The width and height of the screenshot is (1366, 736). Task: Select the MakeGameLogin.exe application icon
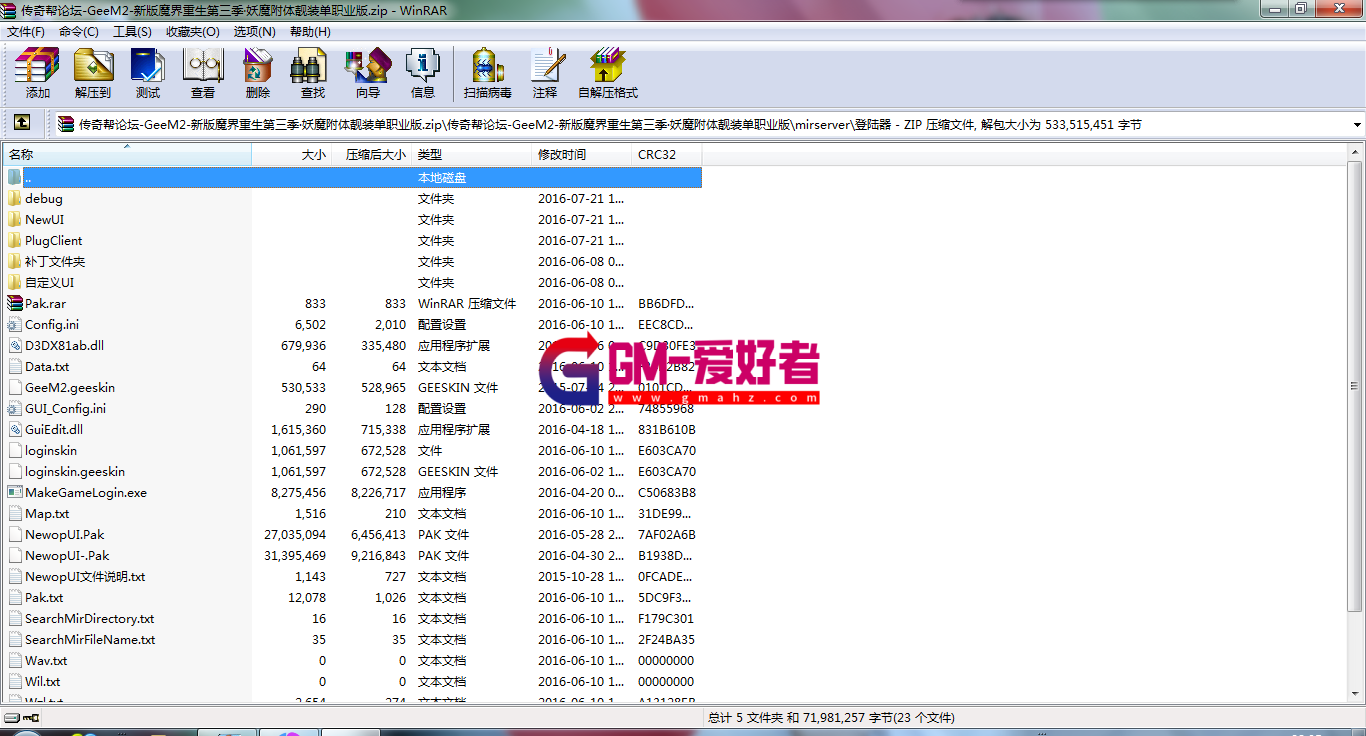point(14,492)
